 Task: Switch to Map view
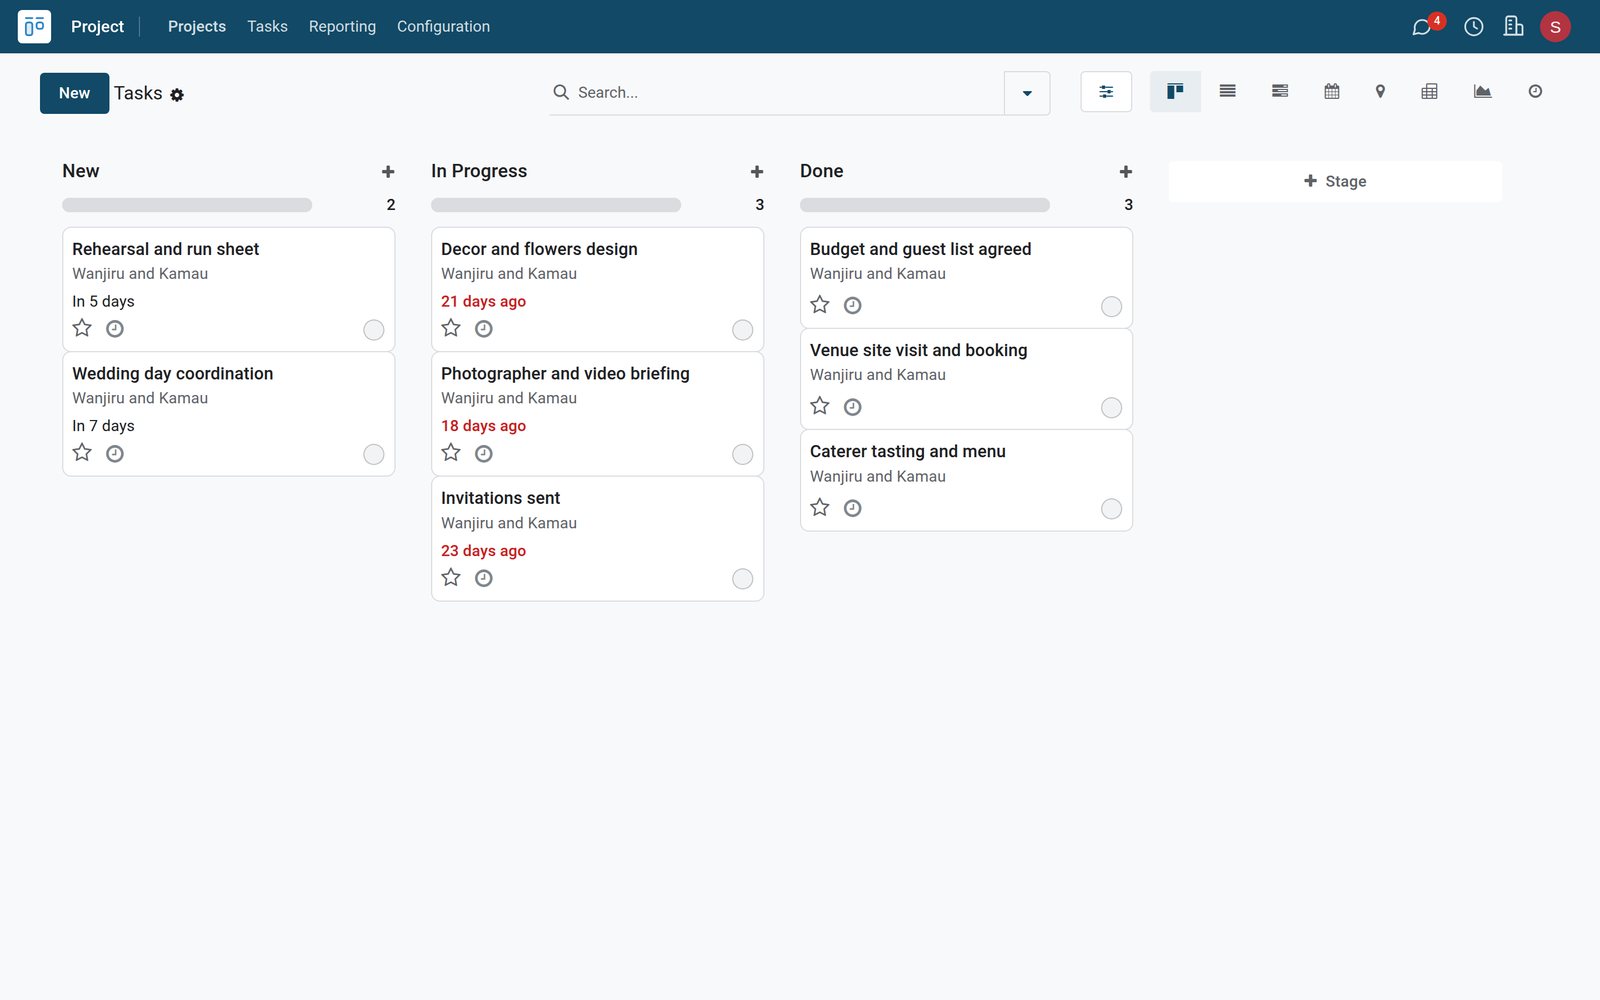pyautogui.click(x=1380, y=92)
